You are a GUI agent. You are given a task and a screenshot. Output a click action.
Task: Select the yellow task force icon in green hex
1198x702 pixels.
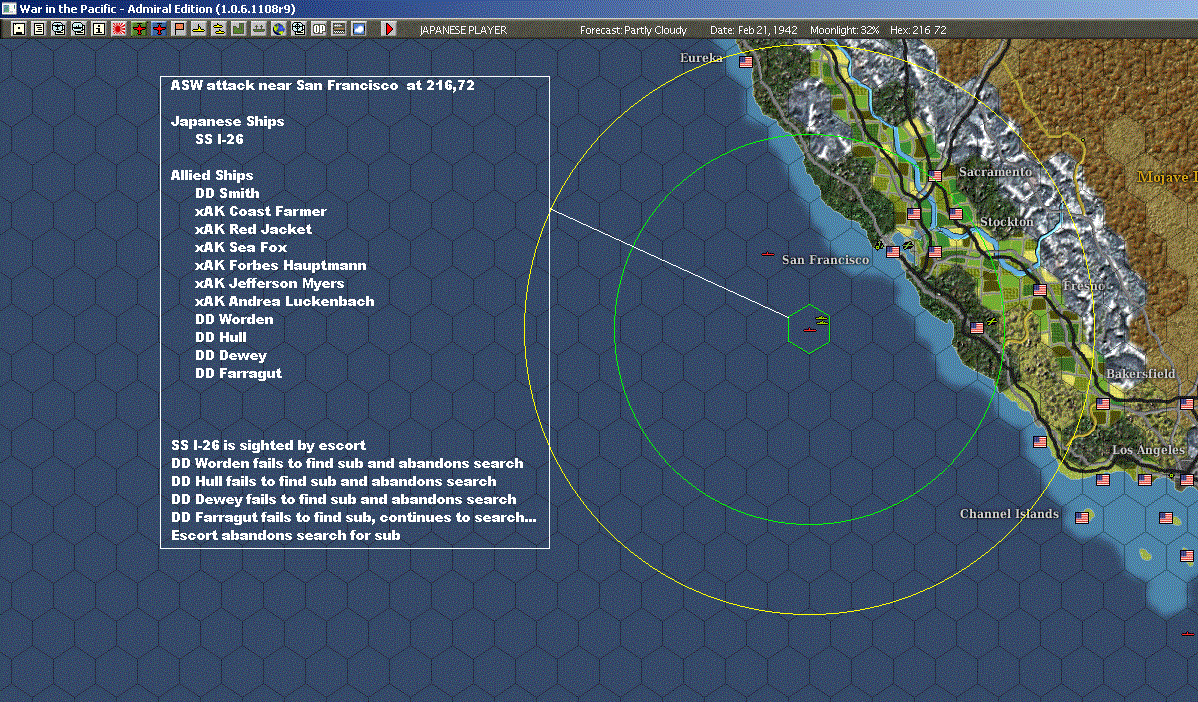tap(821, 320)
